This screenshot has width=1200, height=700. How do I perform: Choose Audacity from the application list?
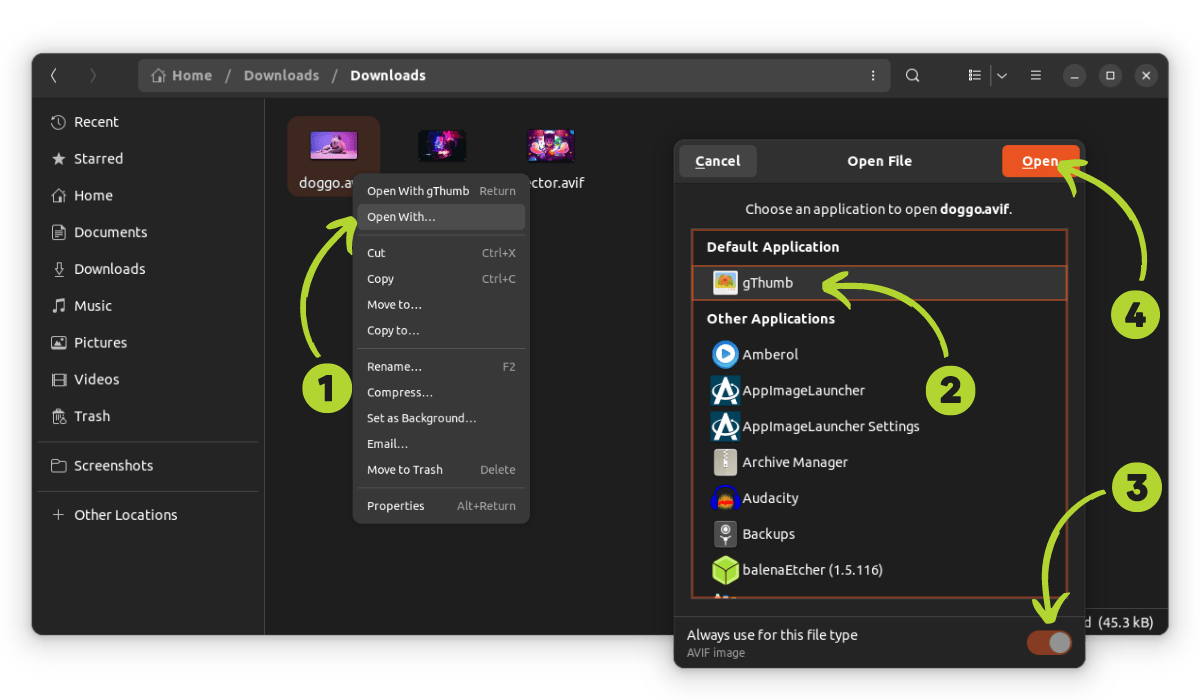click(770, 498)
